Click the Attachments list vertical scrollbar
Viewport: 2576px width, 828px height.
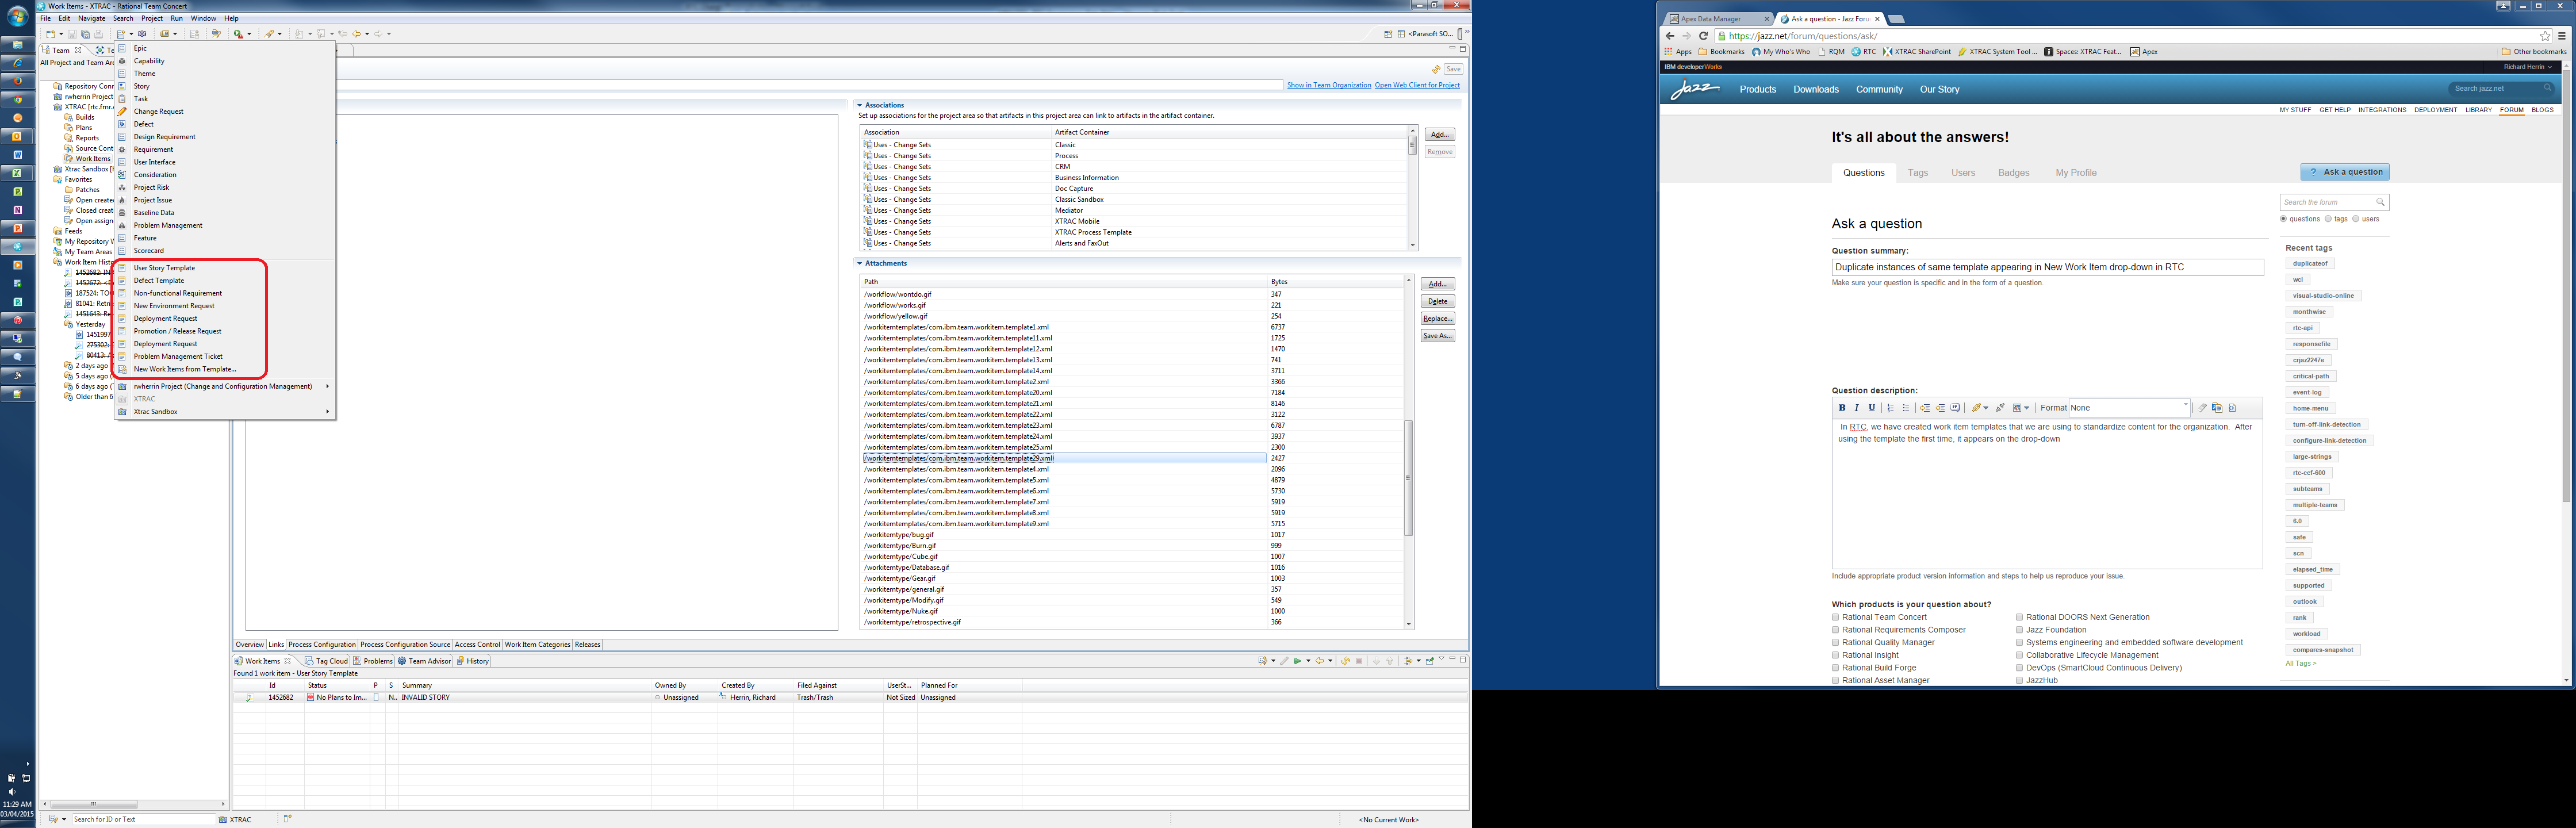(x=1408, y=478)
